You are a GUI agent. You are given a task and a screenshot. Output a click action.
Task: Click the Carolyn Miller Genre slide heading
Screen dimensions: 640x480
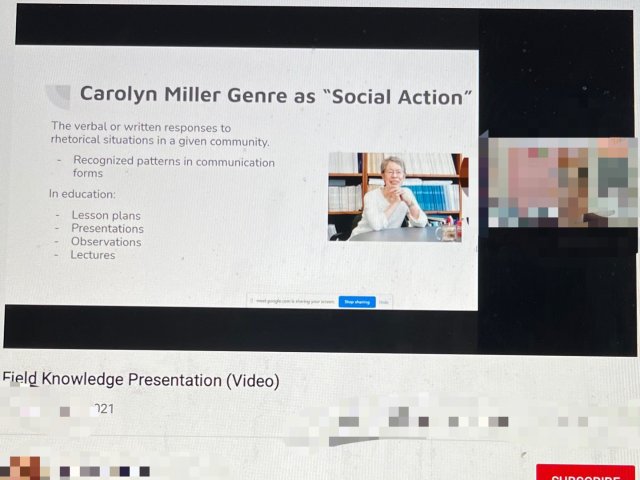pos(276,95)
